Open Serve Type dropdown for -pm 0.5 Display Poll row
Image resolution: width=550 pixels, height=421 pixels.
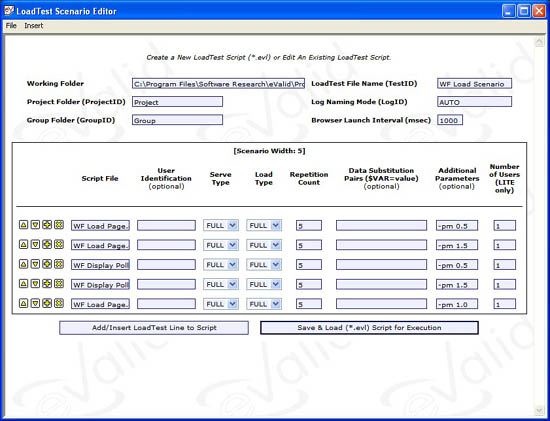point(221,265)
